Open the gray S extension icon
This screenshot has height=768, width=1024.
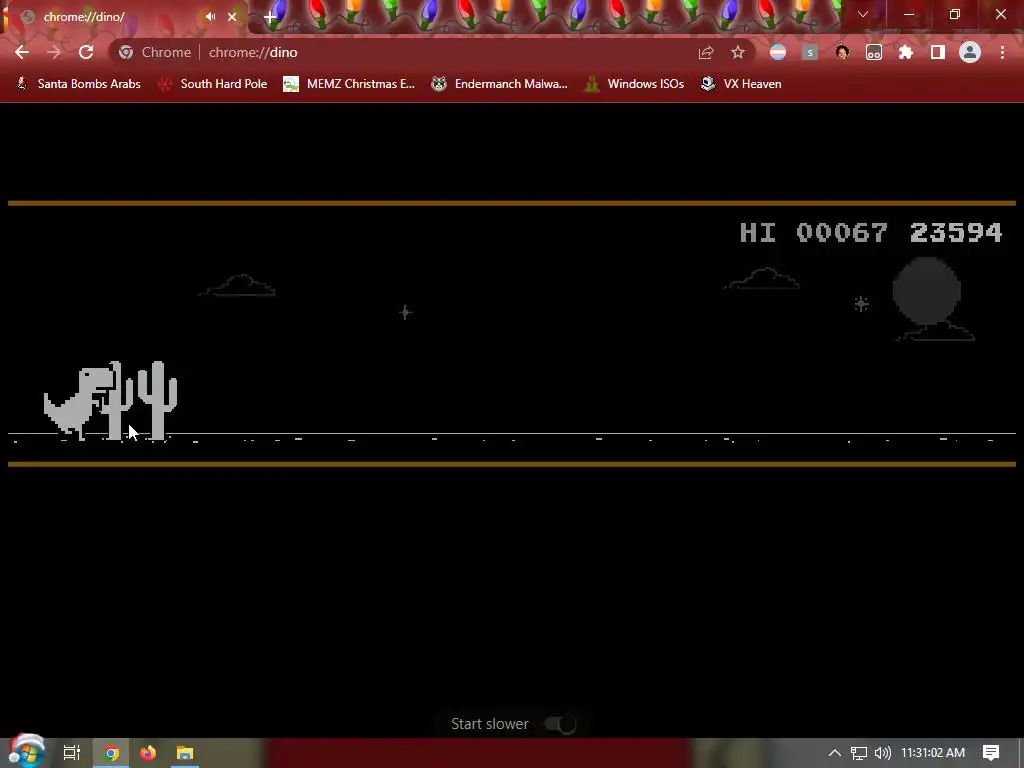[810, 52]
